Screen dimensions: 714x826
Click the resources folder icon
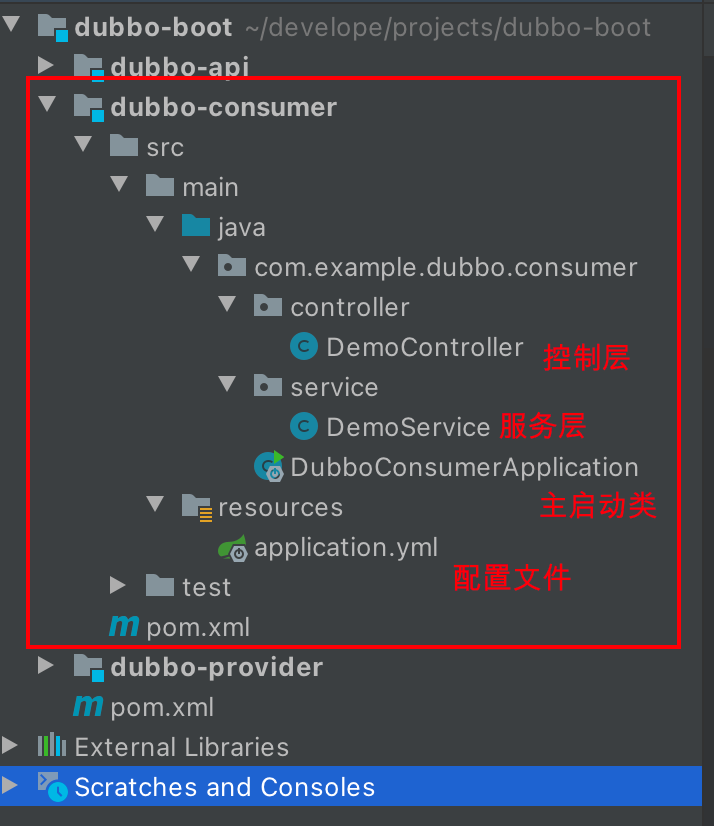click(197, 507)
